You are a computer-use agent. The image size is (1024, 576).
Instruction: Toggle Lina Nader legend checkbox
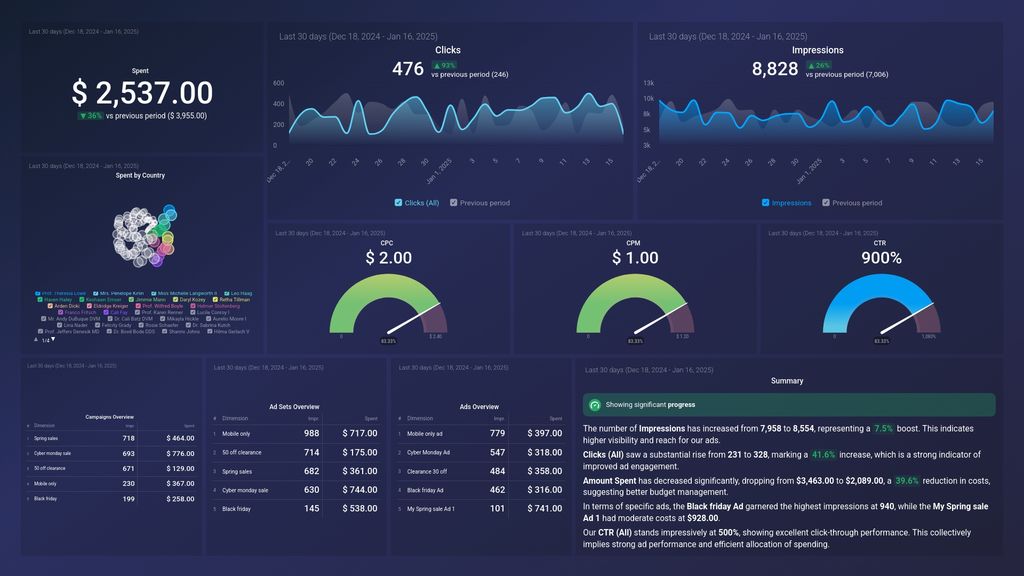coord(59,325)
